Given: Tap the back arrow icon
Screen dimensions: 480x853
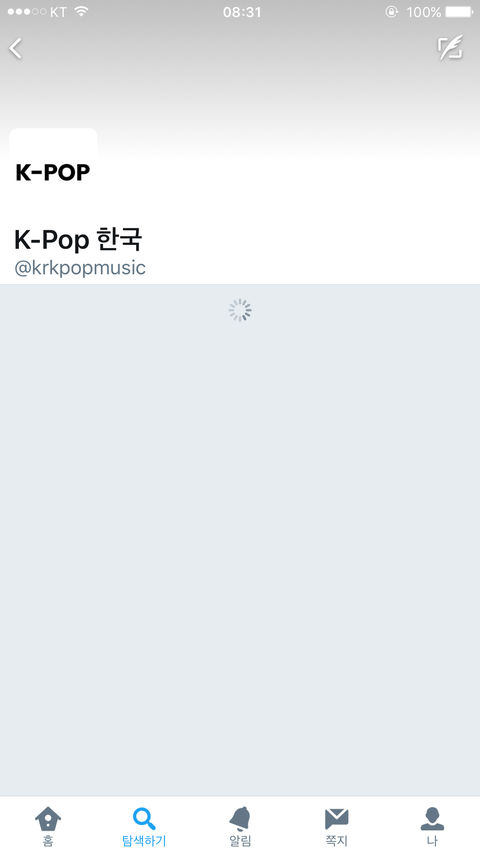Looking at the screenshot, I should 16,48.
